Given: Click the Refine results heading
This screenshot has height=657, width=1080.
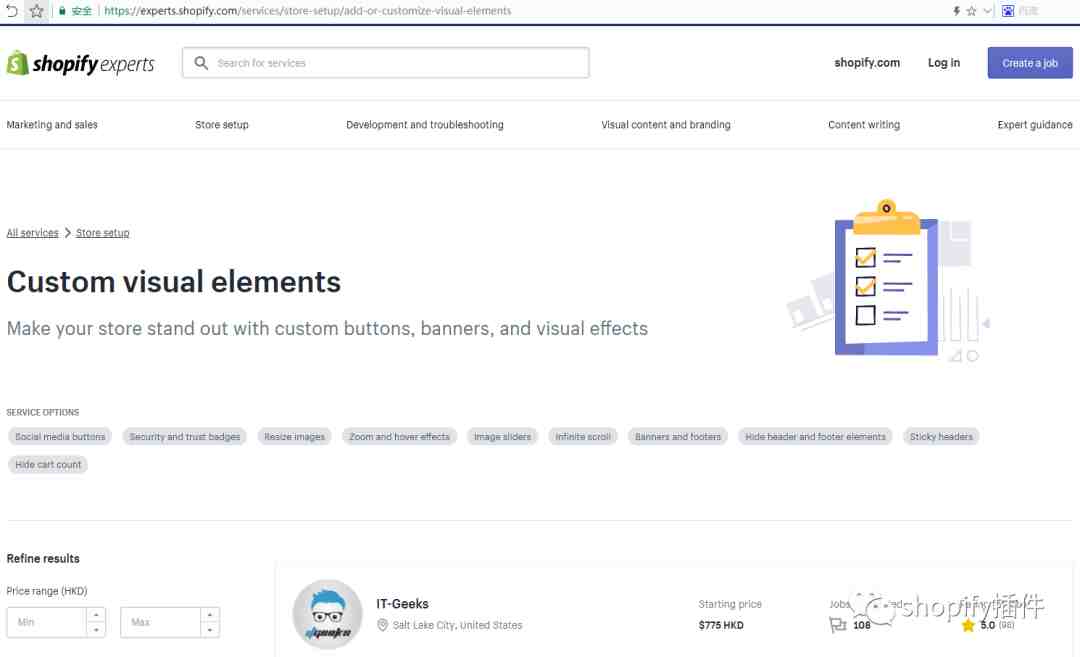Looking at the screenshot, I should (x=43, y=559).
